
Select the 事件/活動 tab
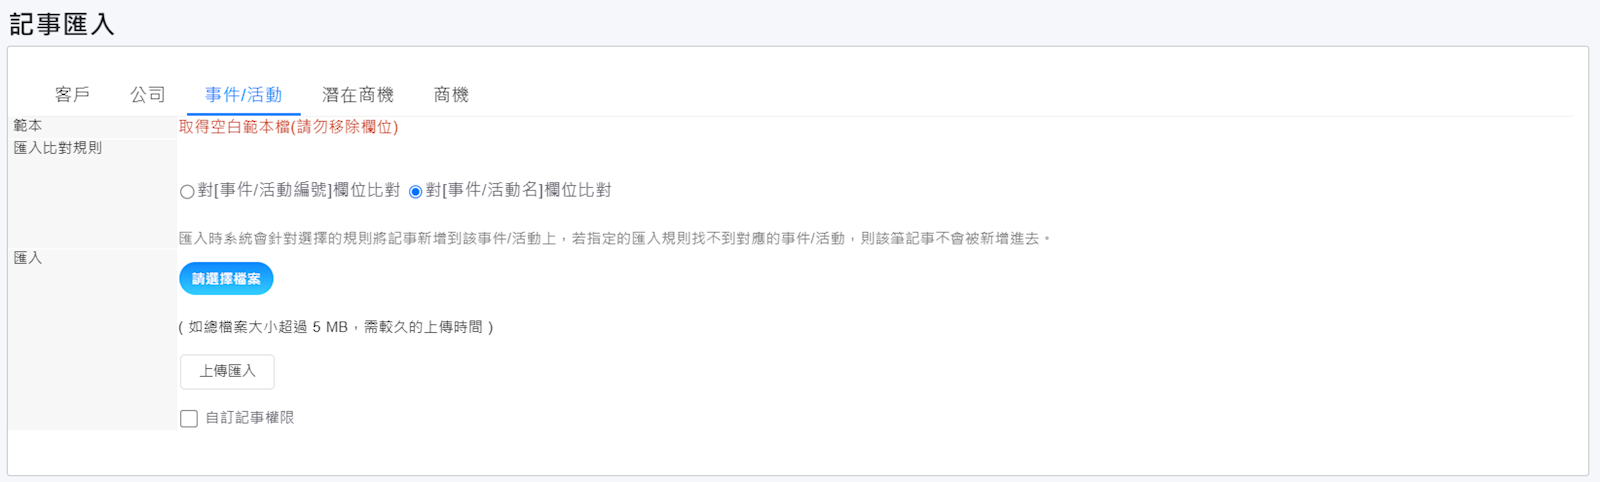click(x=243, y=95)
